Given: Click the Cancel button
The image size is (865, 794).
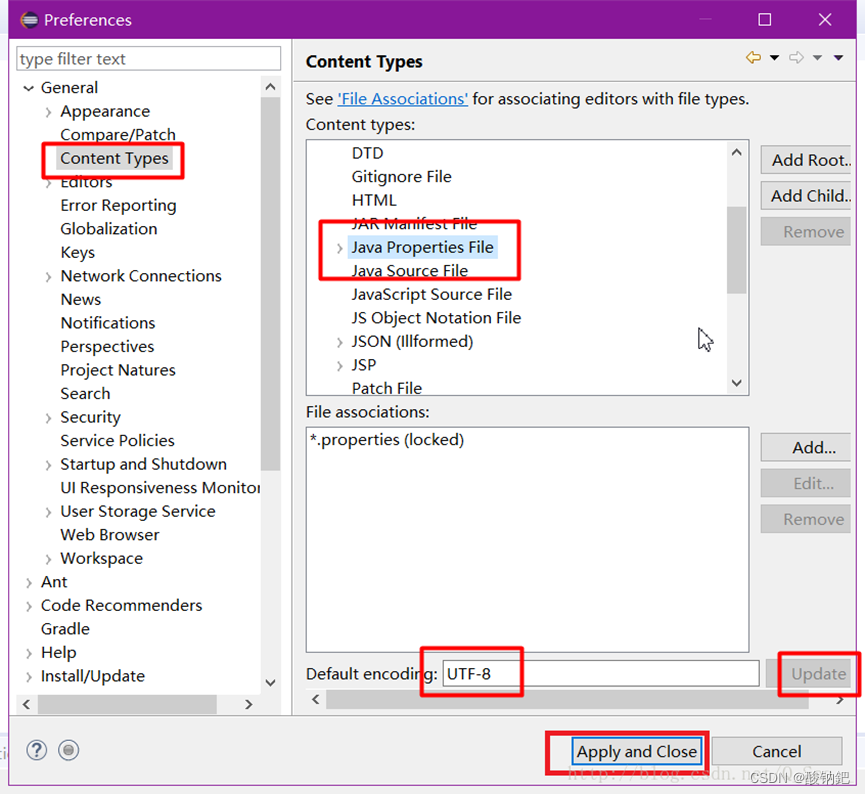Looking at the screenshot, I should pos(777,752).
